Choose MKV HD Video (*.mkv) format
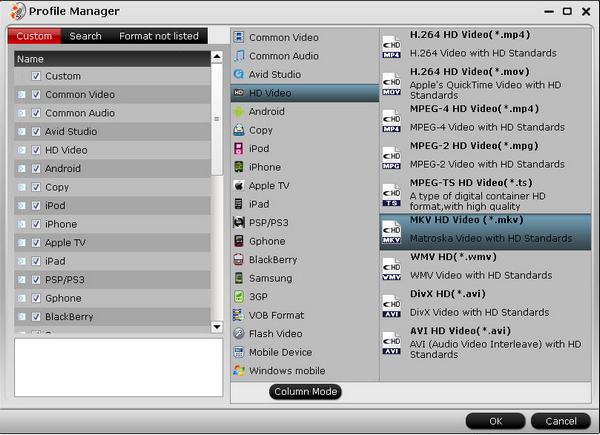600x435 pixels. pos(485,232)
